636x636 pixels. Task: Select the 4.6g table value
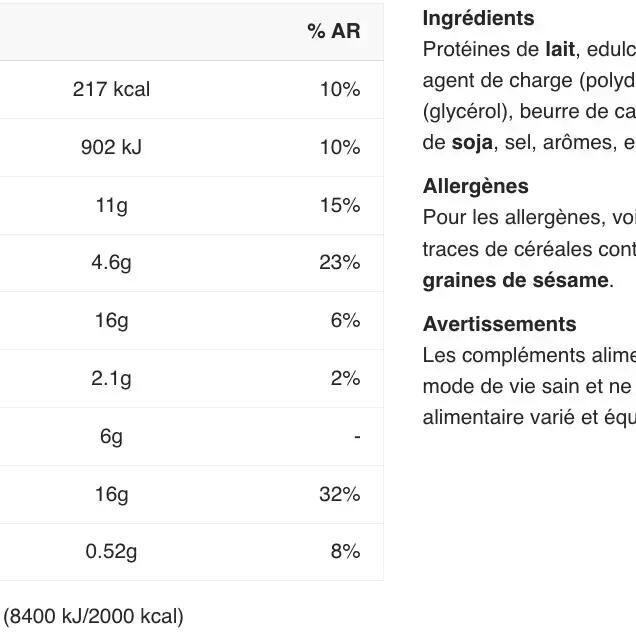point(111,262)
